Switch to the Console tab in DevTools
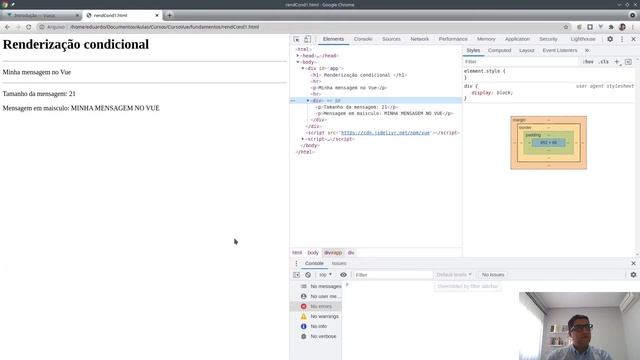 tap(363, 39)
